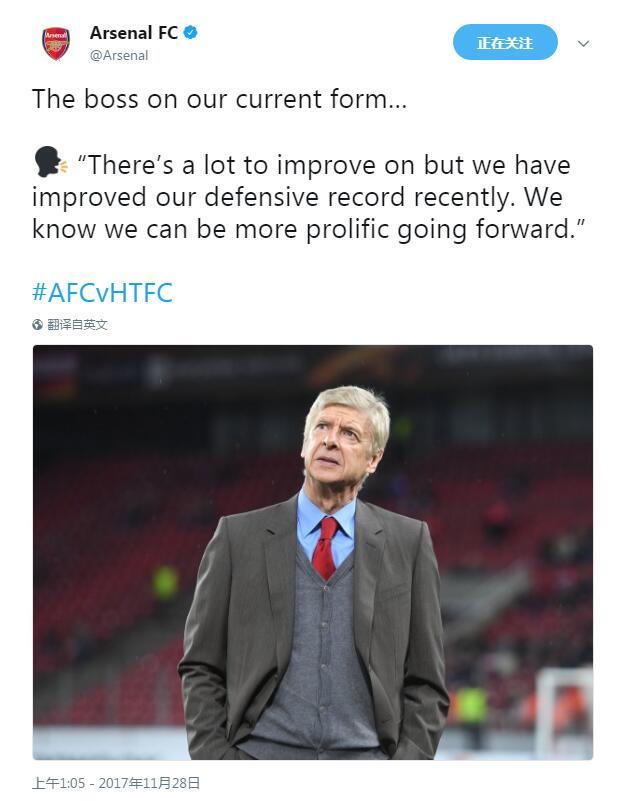Click the Arsenal club crest avatar
The height and width of the screenshot is (801, 620).
56,43
